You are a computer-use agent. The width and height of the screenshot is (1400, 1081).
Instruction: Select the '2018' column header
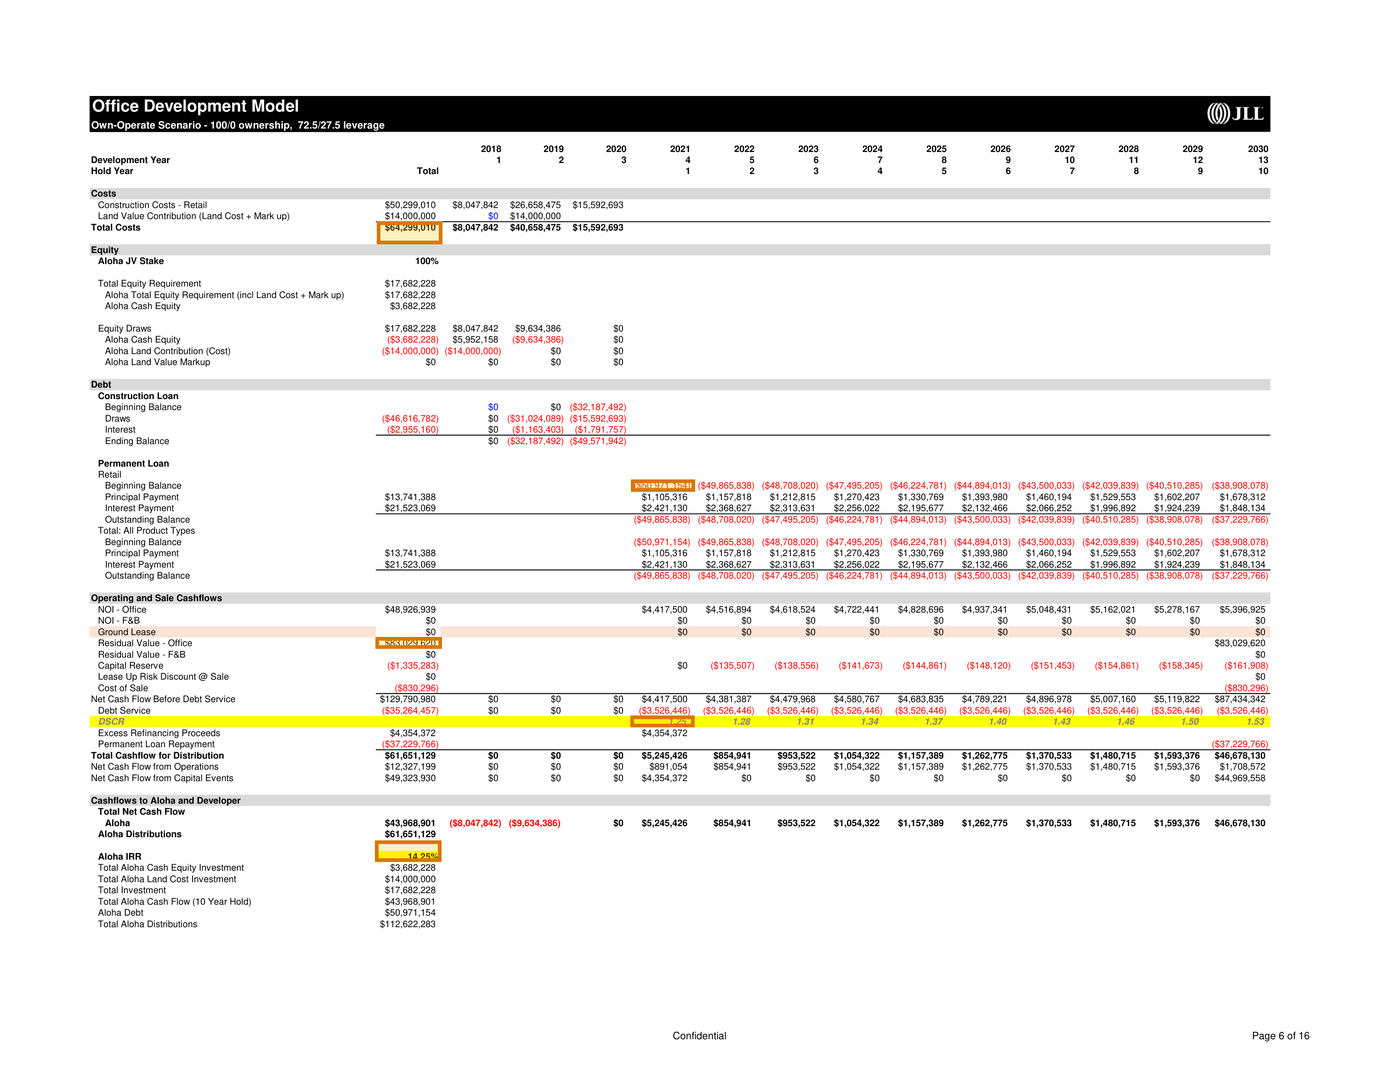(491, 149)
